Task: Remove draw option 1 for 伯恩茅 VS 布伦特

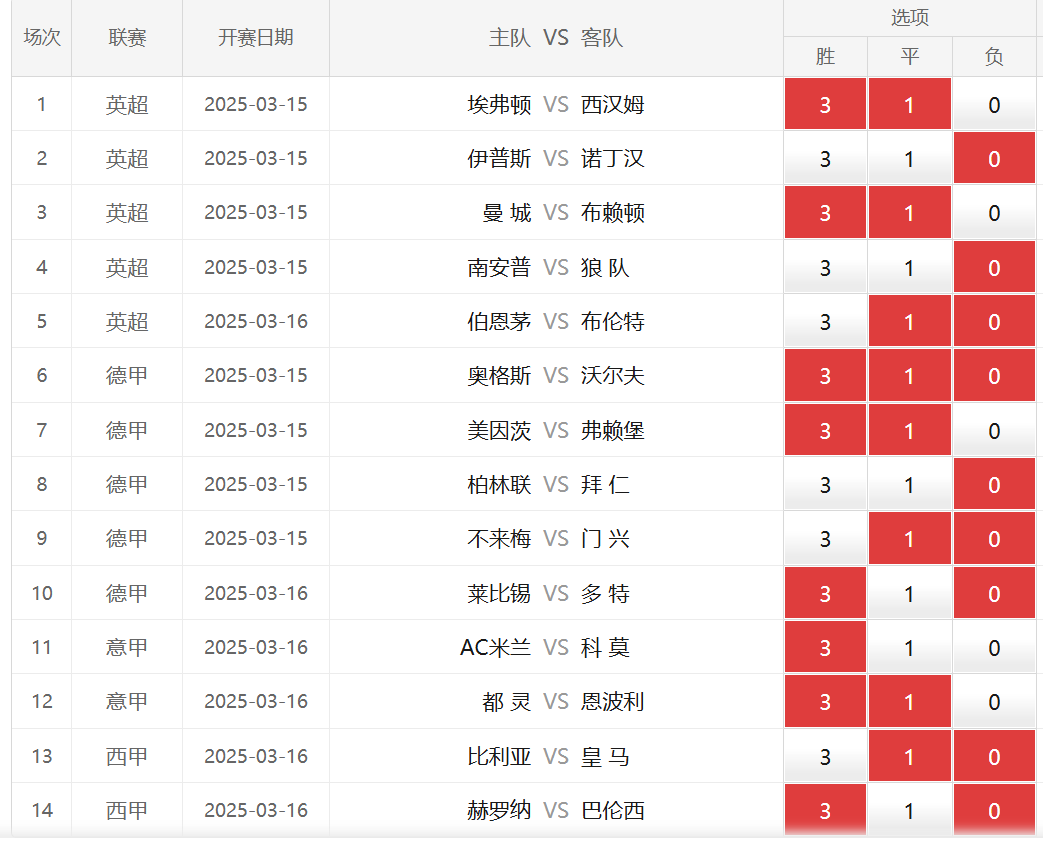Action: [909, 321]
